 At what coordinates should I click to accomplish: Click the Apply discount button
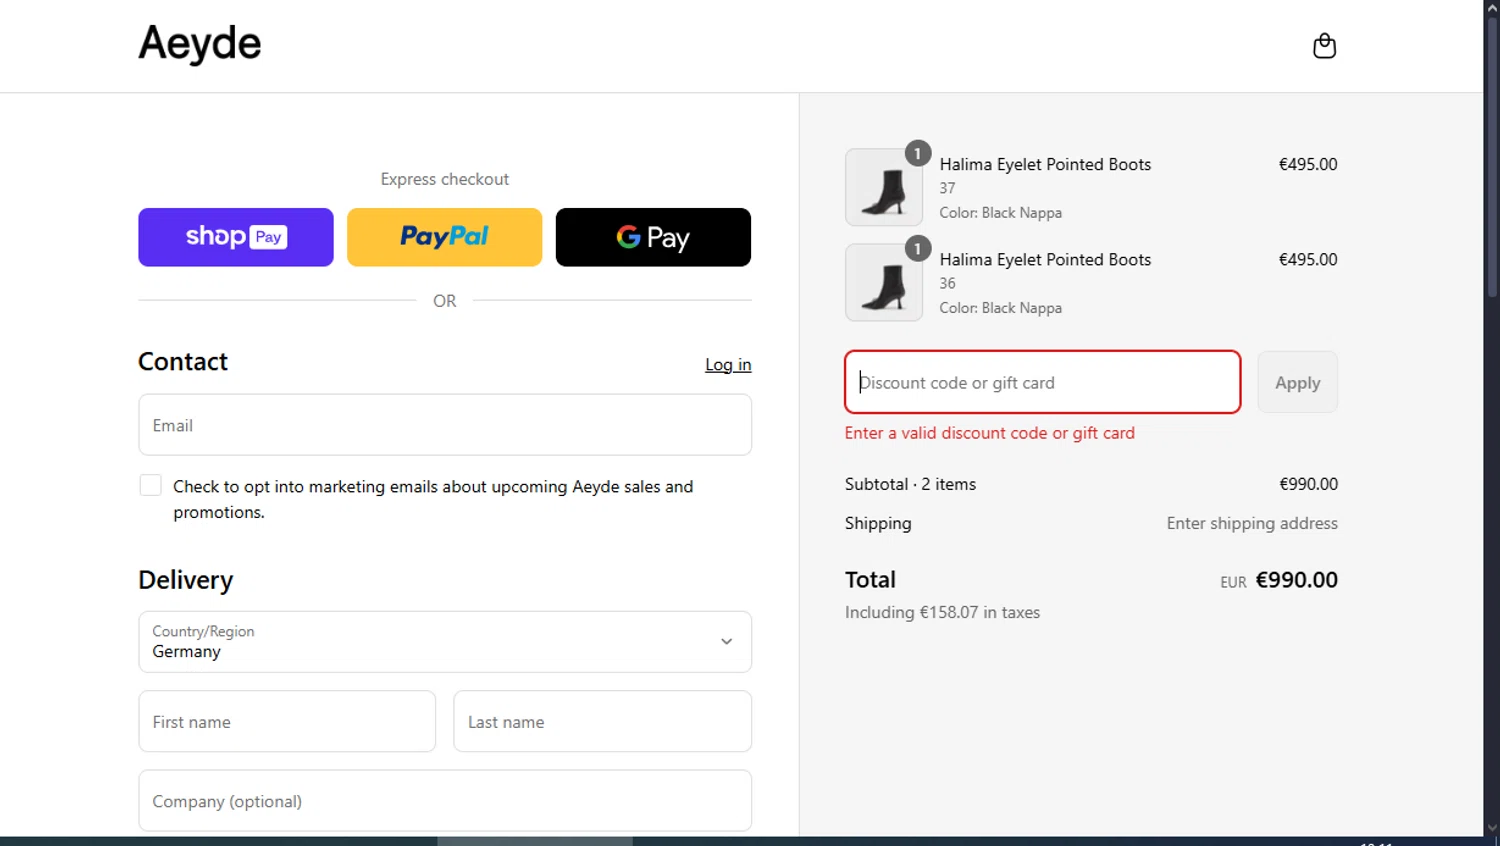tap(1297, 382)
